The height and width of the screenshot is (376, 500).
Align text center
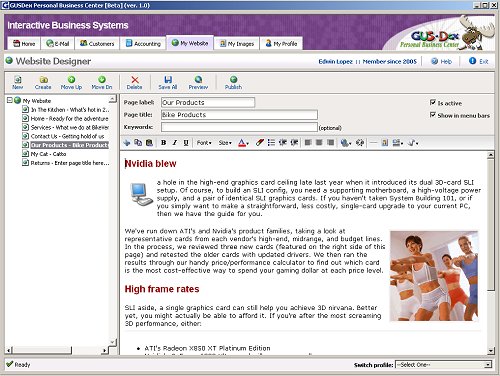(x=319, y=143)
